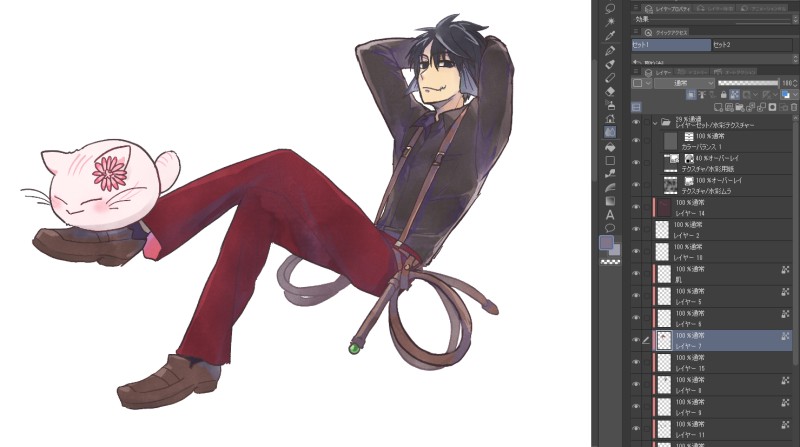This screenshot has height=447, width=800.
Task: Select the Gradient tool
Action: (610, 201)
